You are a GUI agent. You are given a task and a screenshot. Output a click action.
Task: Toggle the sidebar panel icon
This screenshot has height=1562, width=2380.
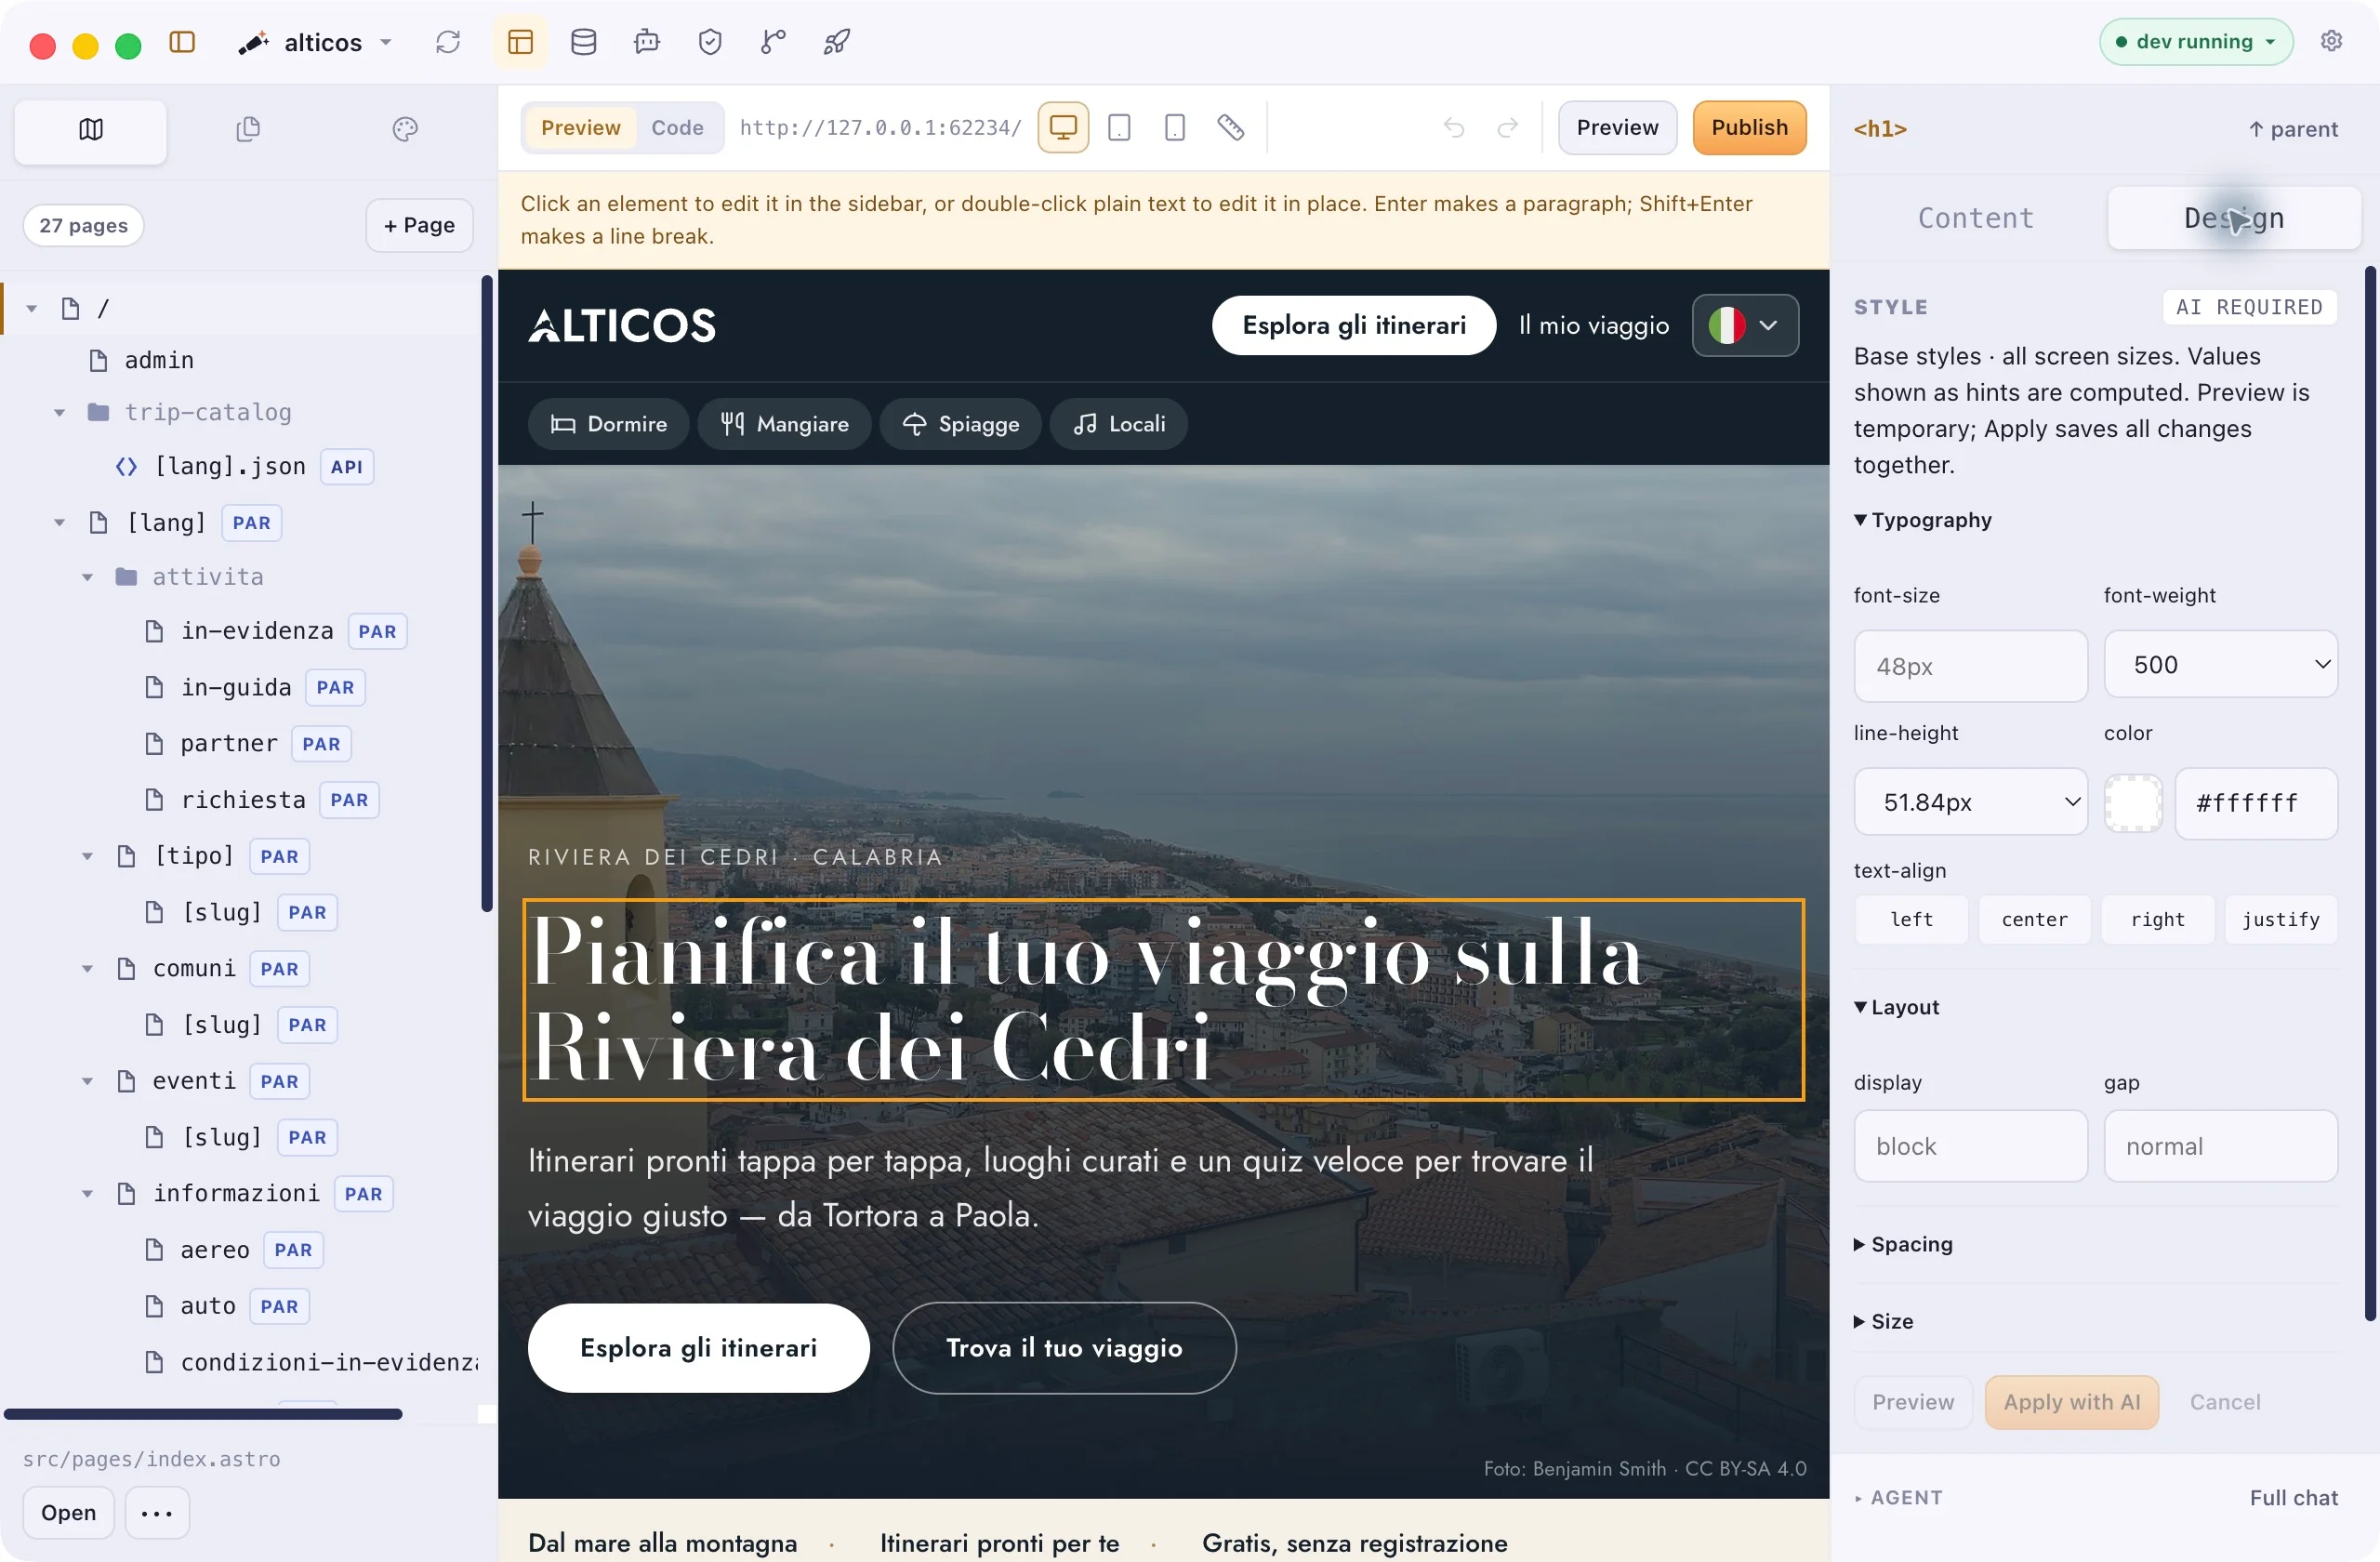click(182, 42)
